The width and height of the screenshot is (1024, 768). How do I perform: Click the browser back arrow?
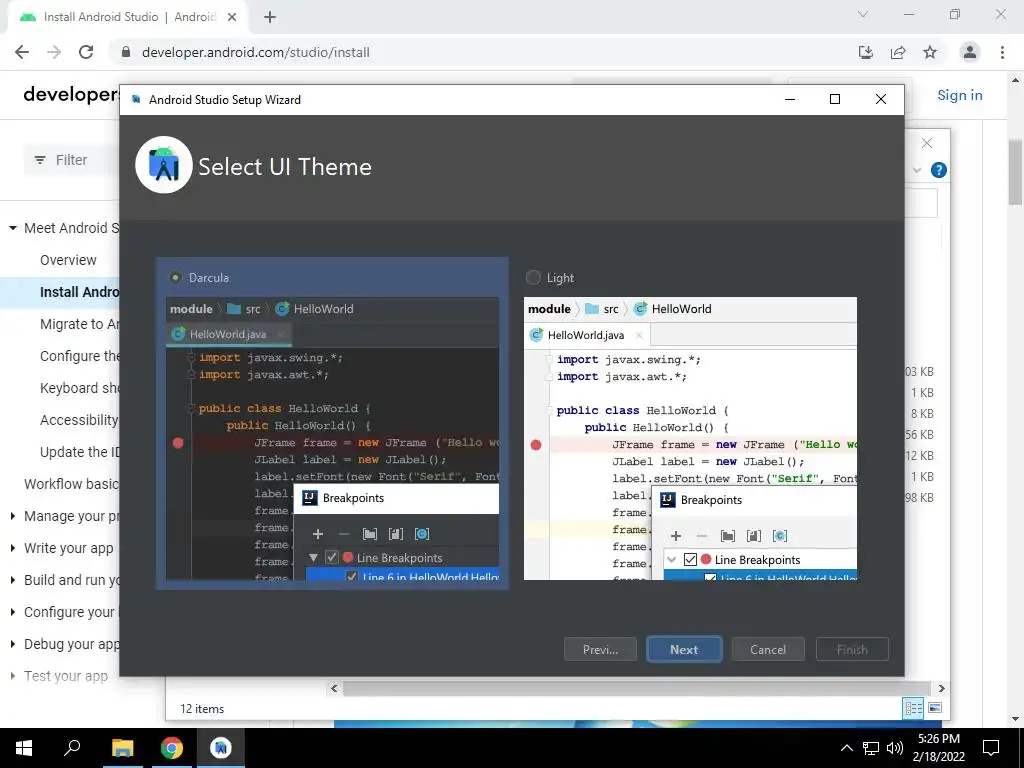click(x=22, y=52)
